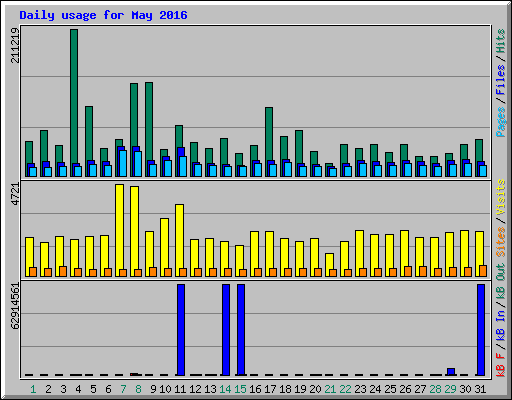Click the blue kB In bar for day 15
The height and width of the screenshot is (400, 512).
tap(241, 330)
